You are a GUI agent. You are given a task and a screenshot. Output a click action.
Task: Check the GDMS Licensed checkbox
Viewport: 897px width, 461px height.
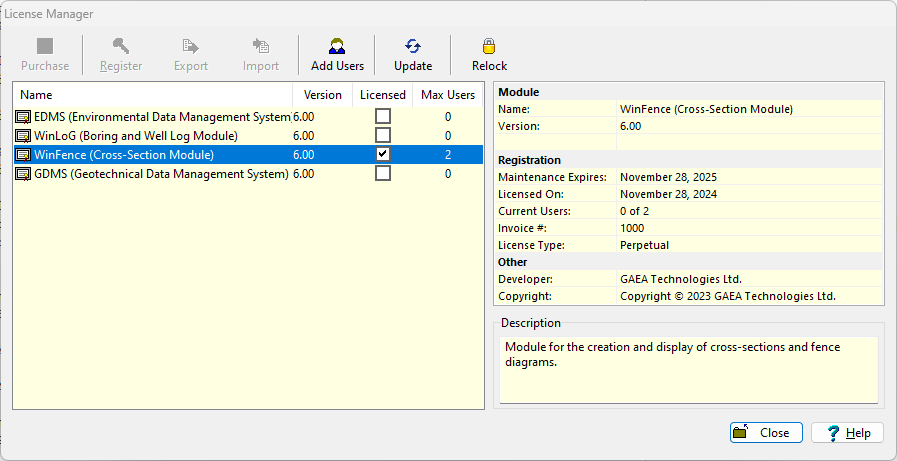pyautogui.click(x=383, y=174)
